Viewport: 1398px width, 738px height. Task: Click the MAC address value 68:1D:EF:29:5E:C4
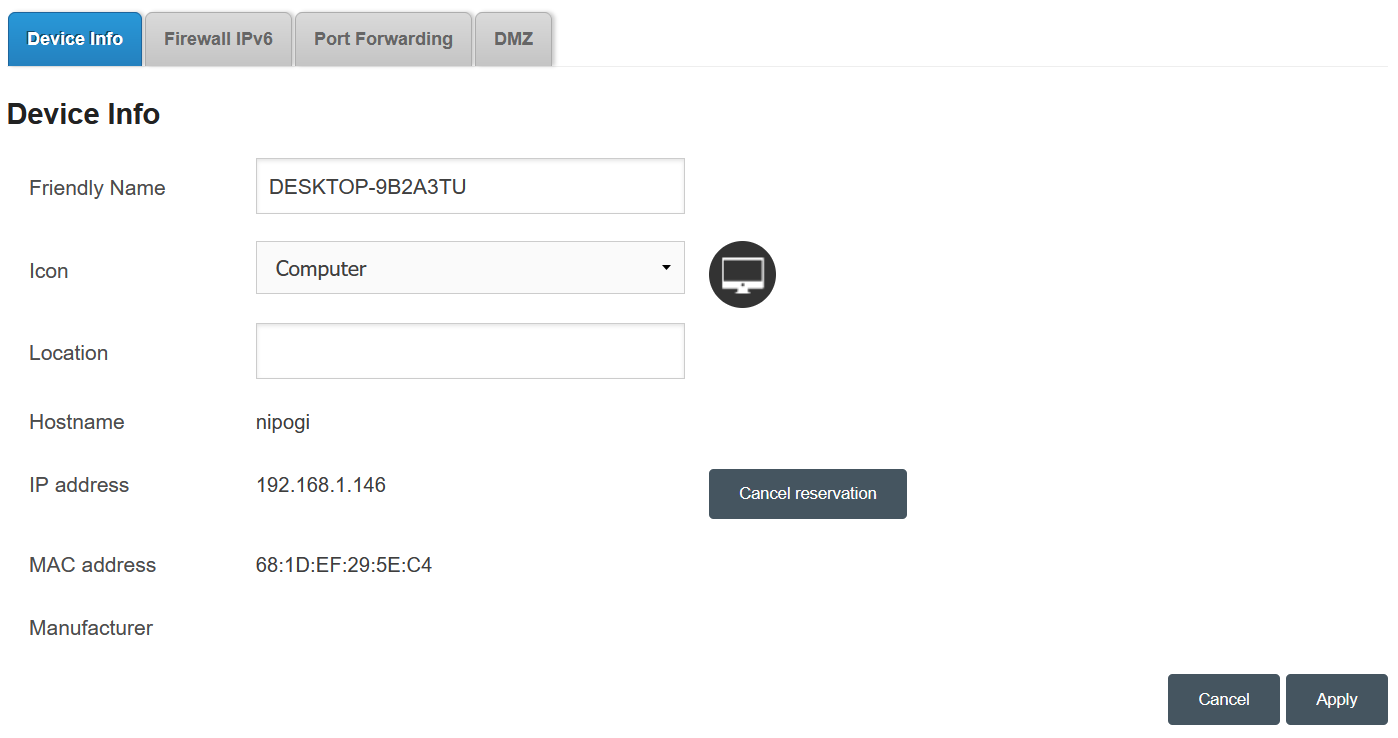344,565
